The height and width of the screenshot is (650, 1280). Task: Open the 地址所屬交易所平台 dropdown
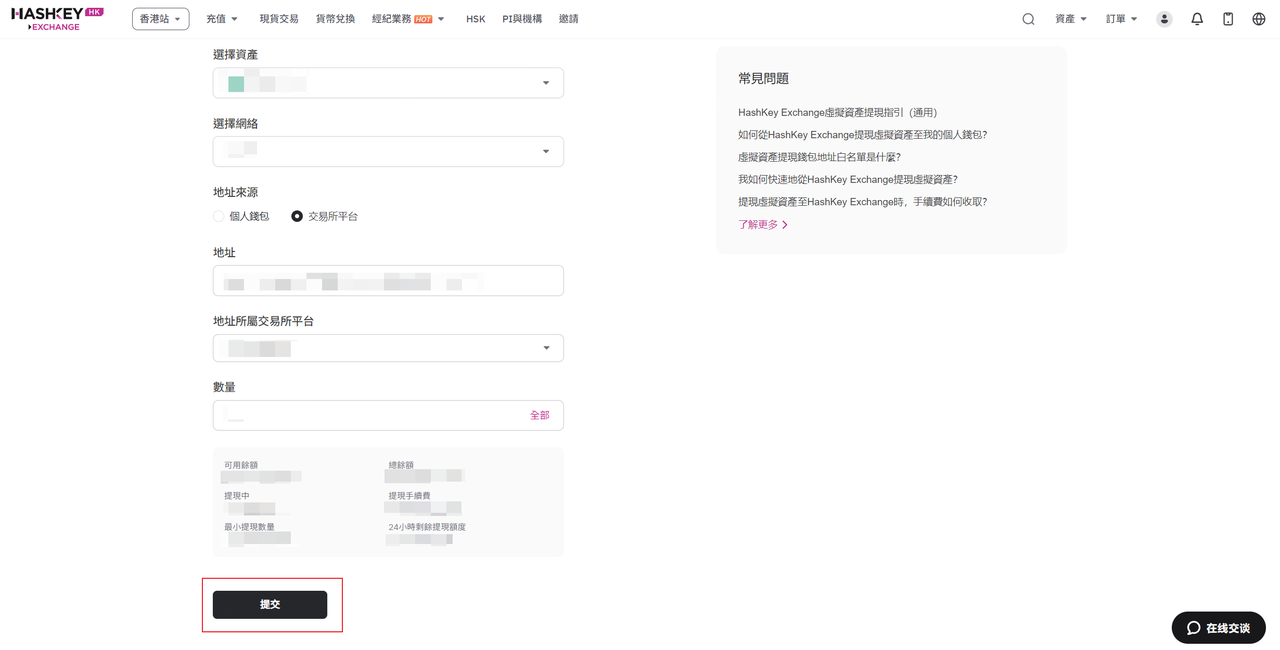pos(388,348)
